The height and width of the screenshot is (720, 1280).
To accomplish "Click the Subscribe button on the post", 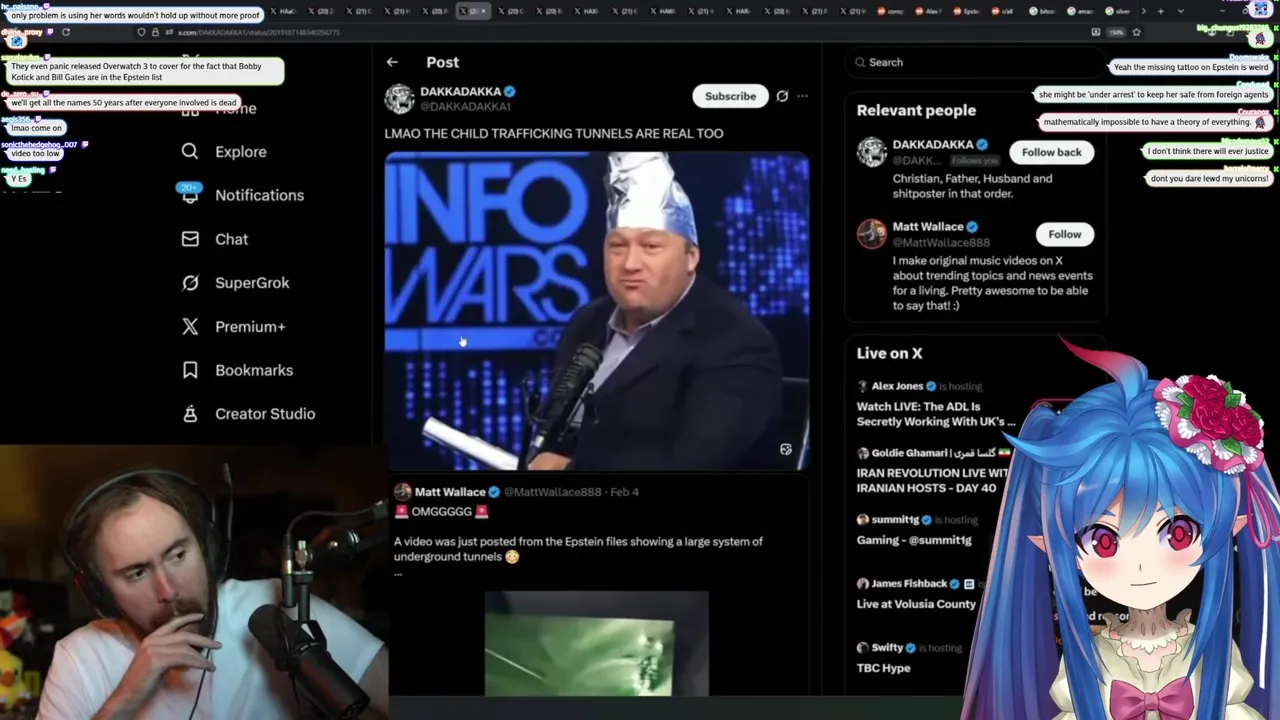I will [730, 96].
